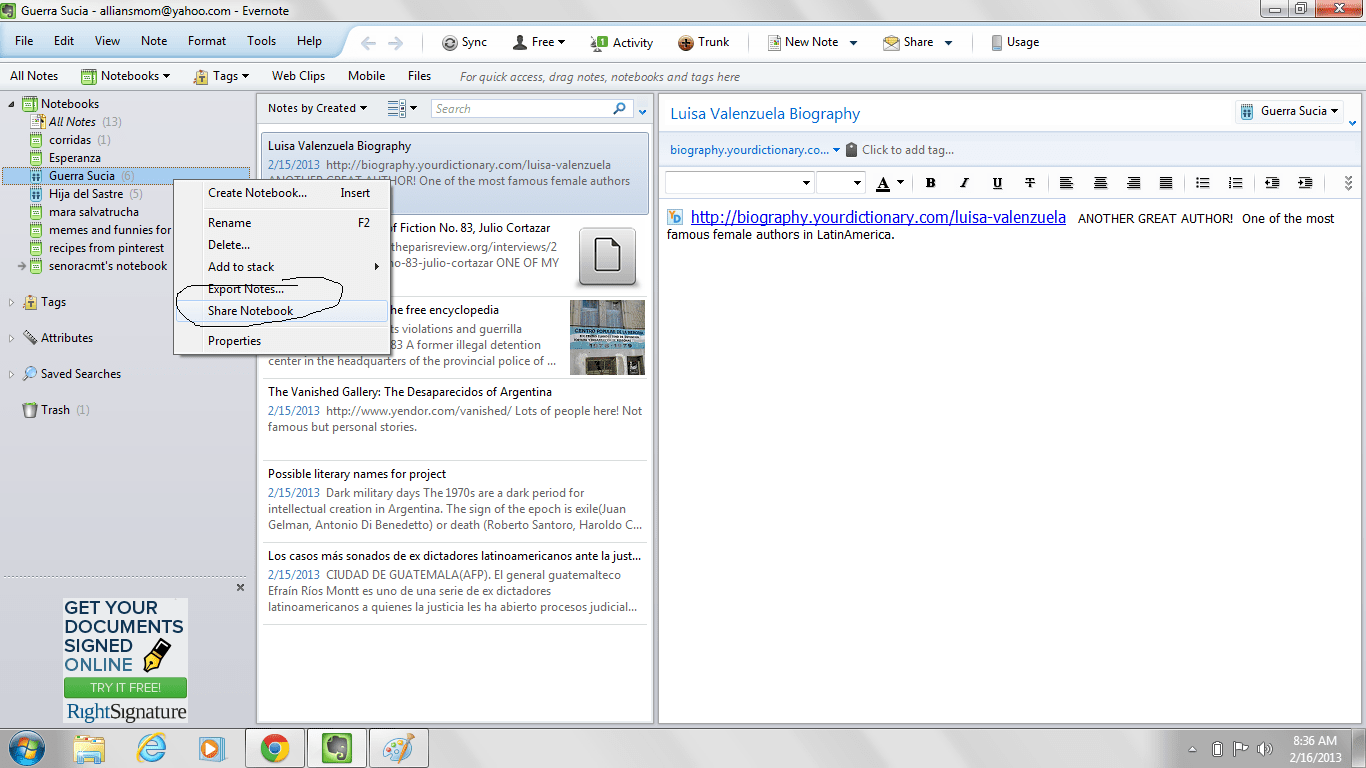
Task: Open Properties from the context menu
Action: coord(281,341)
